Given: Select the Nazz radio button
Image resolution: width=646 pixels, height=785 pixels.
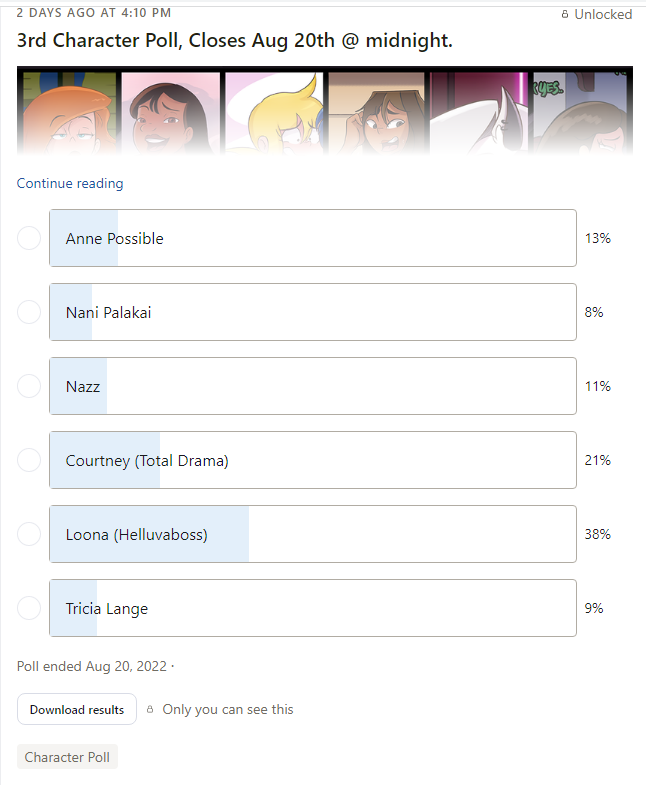Looking at the screenshot, I should [29, 386].
